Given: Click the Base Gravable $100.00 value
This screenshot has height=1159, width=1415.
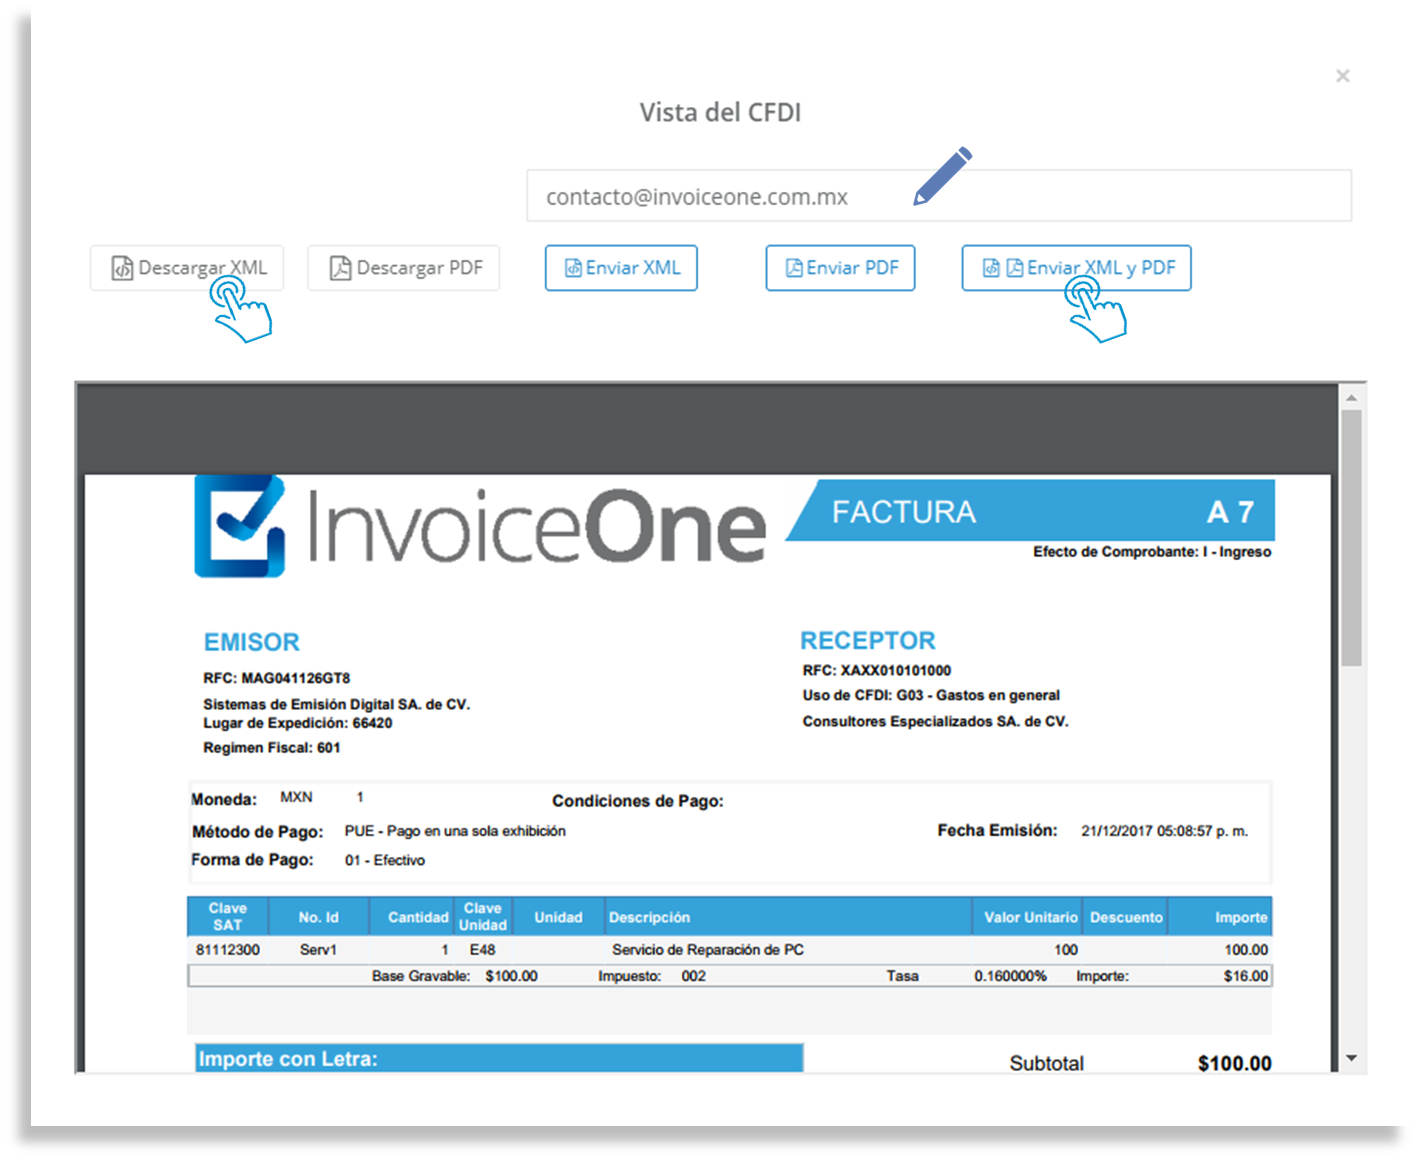Looking at the screenshot, I should pyautogui.click(x=511, y=976).
